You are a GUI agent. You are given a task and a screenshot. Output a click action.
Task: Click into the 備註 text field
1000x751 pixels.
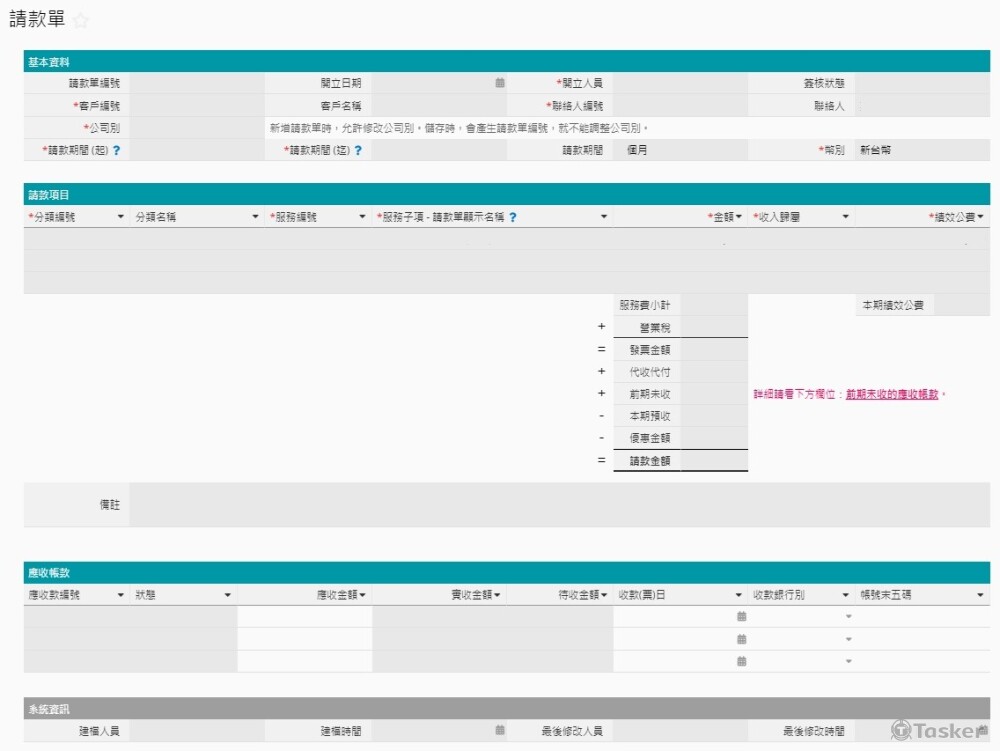pos(559,505)
